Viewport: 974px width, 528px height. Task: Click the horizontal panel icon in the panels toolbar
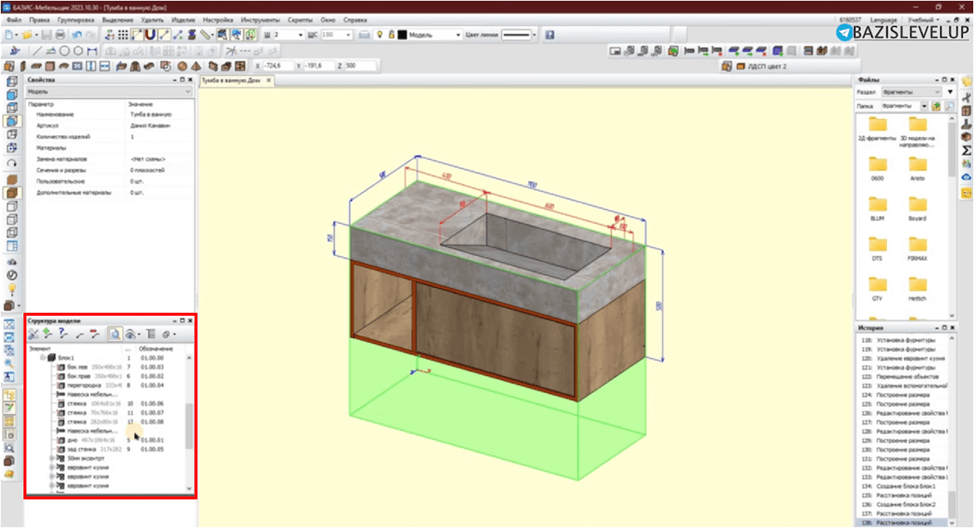(37, 66)
